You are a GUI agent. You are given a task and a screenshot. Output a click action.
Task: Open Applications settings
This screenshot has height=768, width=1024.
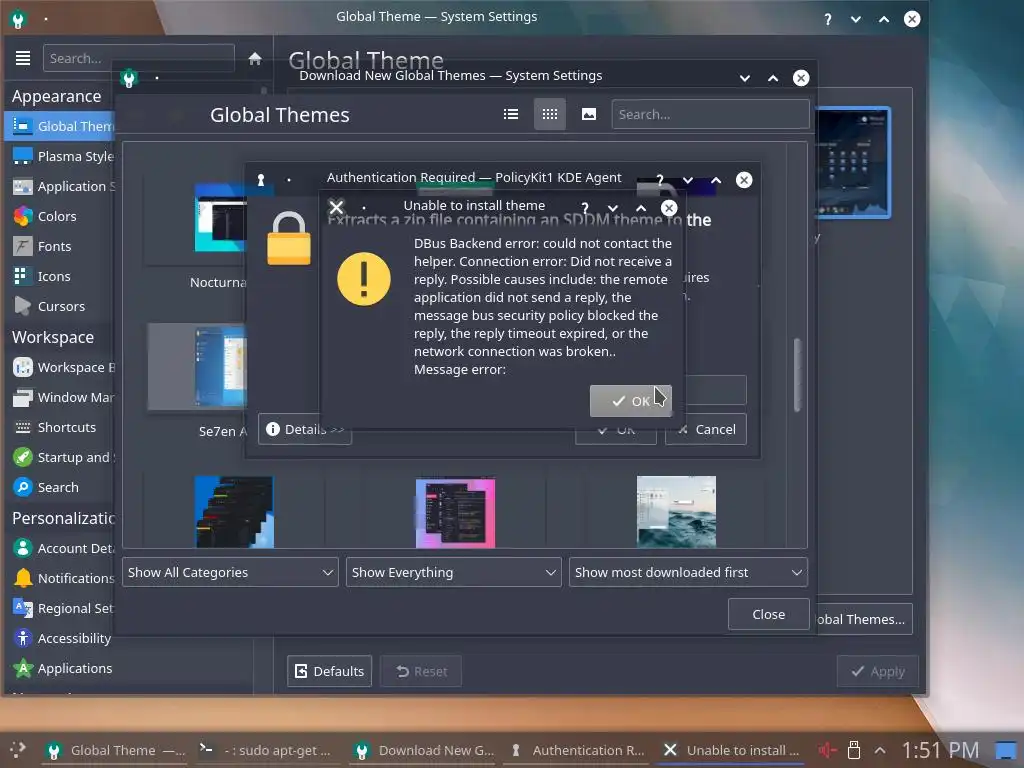(60, 668)
